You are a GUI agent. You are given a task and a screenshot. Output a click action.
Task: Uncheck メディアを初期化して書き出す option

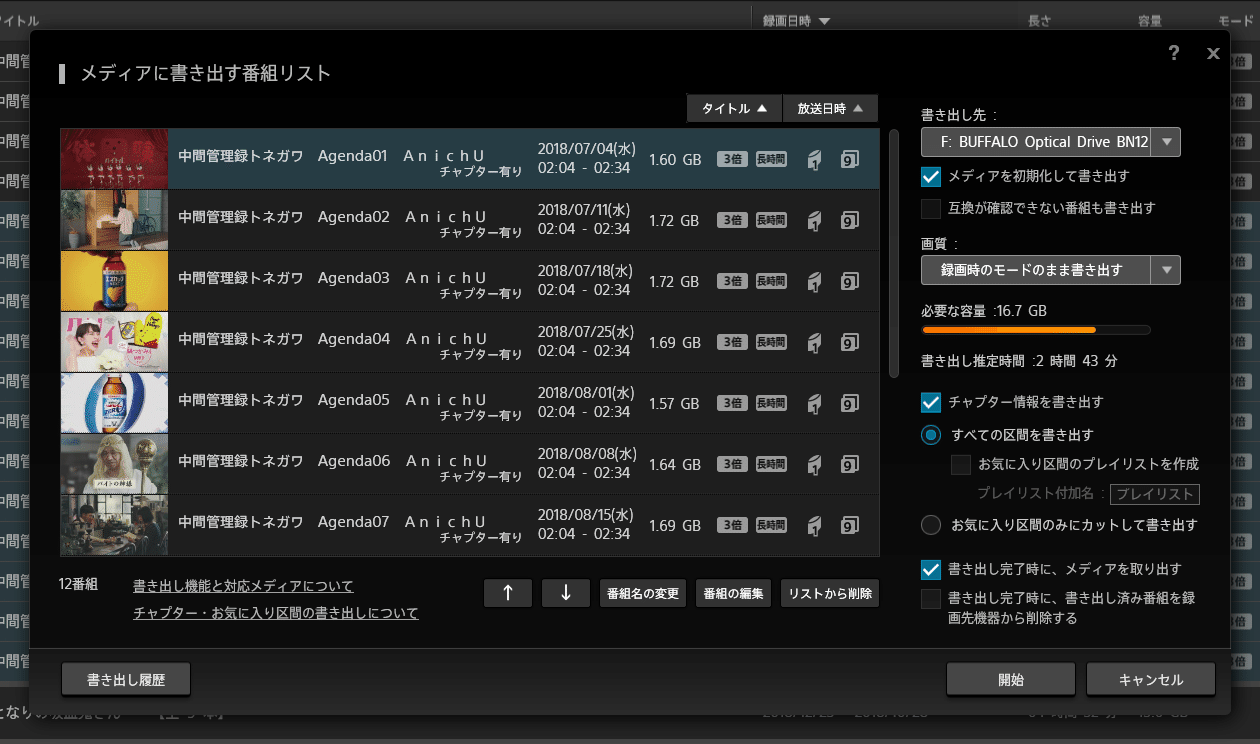(931, 178)
